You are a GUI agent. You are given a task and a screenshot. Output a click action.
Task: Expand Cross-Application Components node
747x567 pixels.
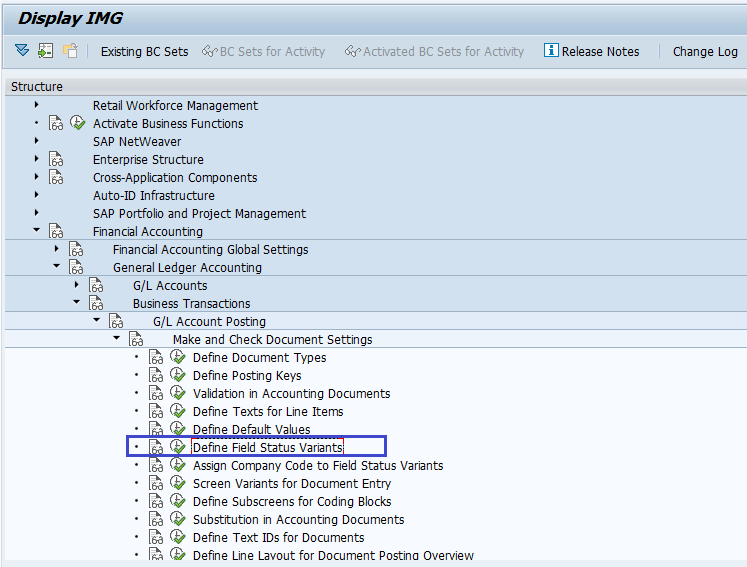pyautogui.click(x=37, y=177)
